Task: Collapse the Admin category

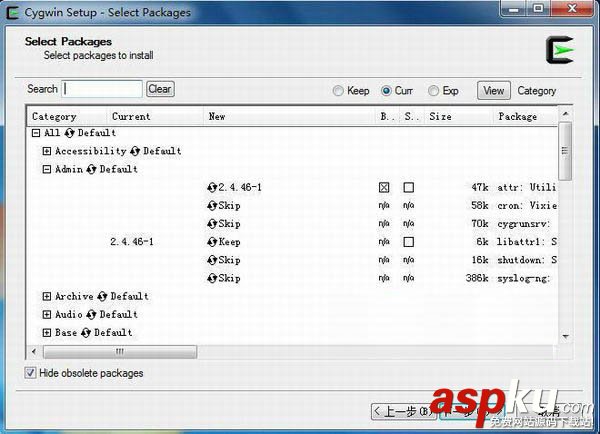Action: (47, 169)
